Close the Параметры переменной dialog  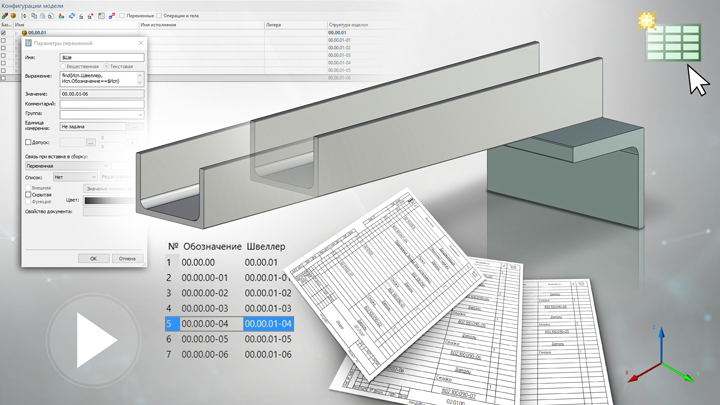pyautogui.click(x=141, y=43)
